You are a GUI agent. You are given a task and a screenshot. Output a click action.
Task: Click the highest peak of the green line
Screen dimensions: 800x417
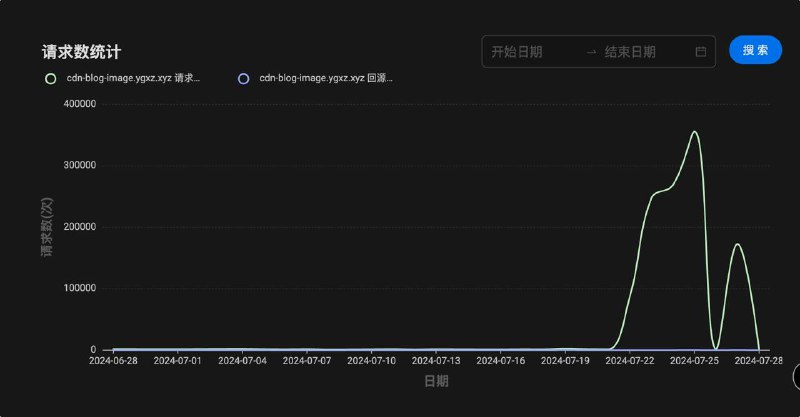pos(694,132)
